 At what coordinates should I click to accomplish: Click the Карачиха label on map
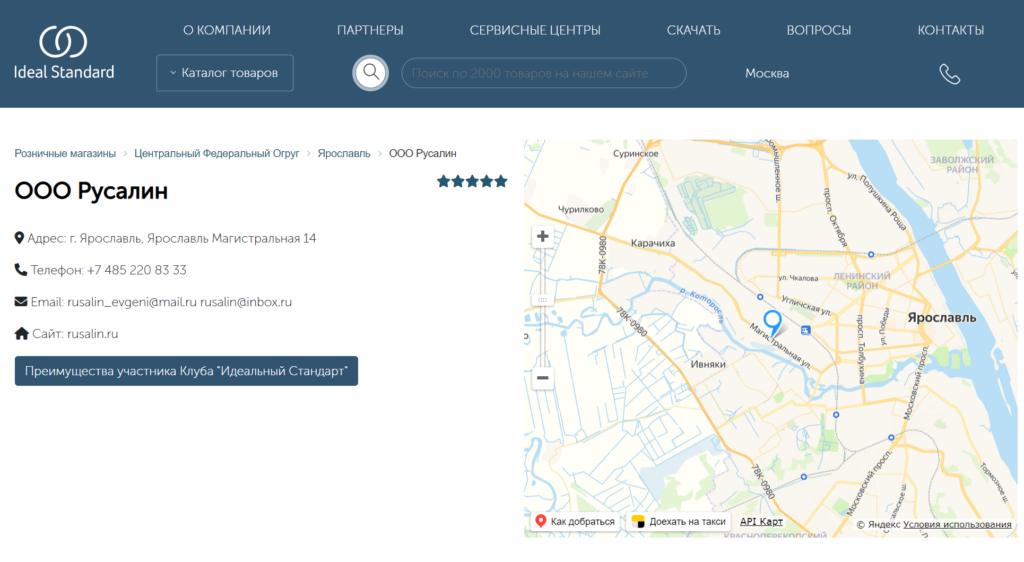point(653,243)
